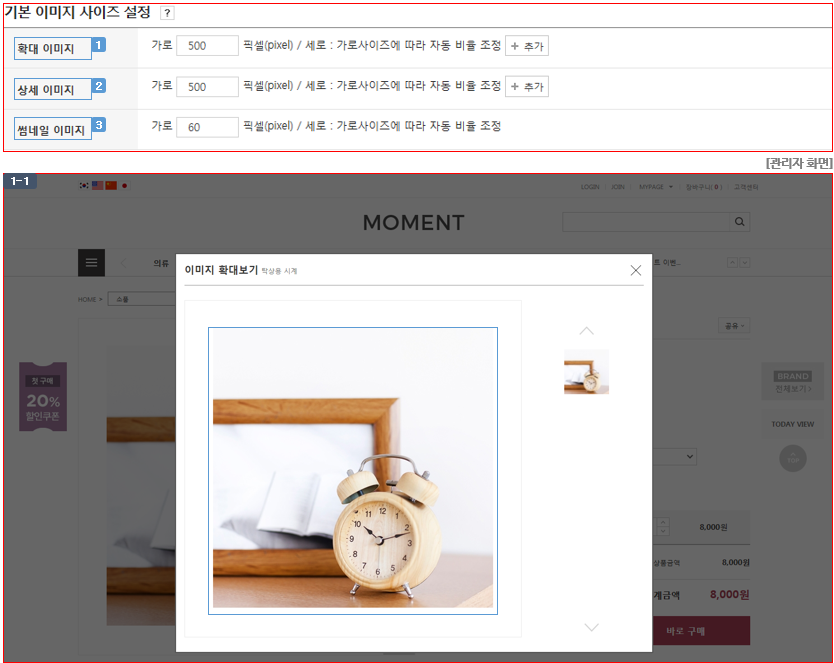Image resolution: width=834 pixels, height=663 pixels.
Task: Click the enlarged clock image in the popup
Action: click(x=353, y=471)
